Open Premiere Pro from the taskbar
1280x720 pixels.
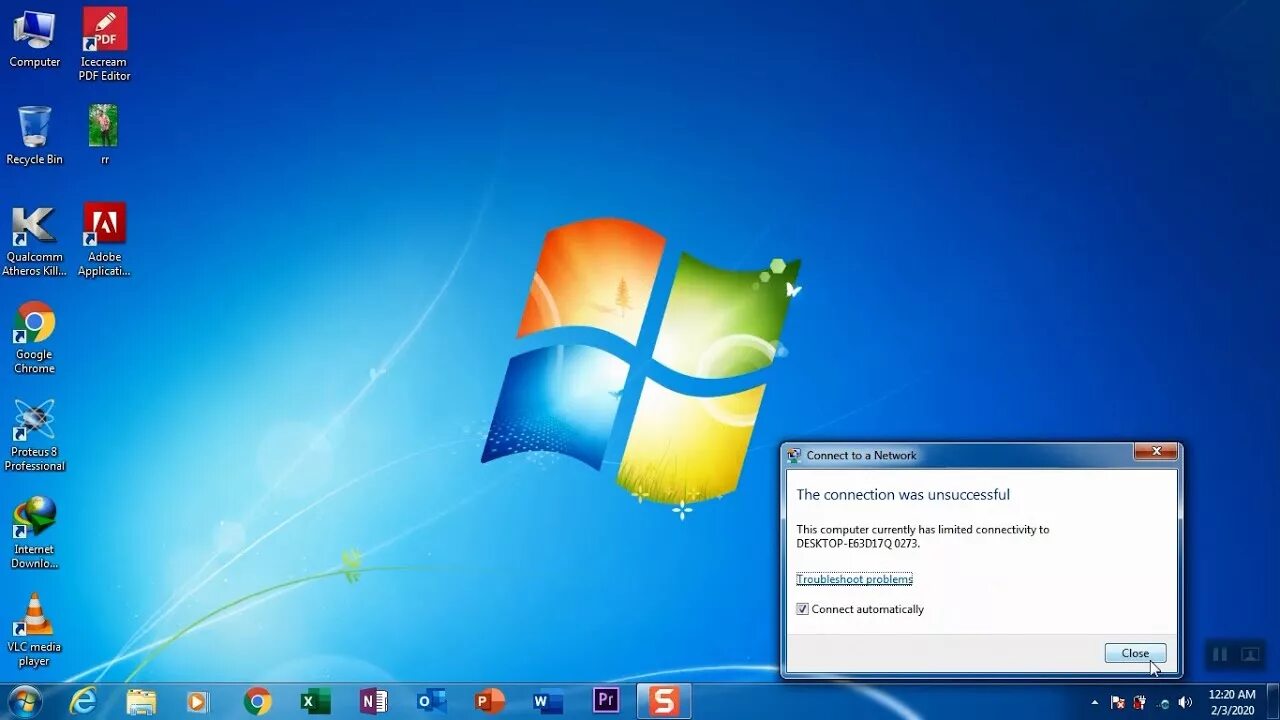605,701
